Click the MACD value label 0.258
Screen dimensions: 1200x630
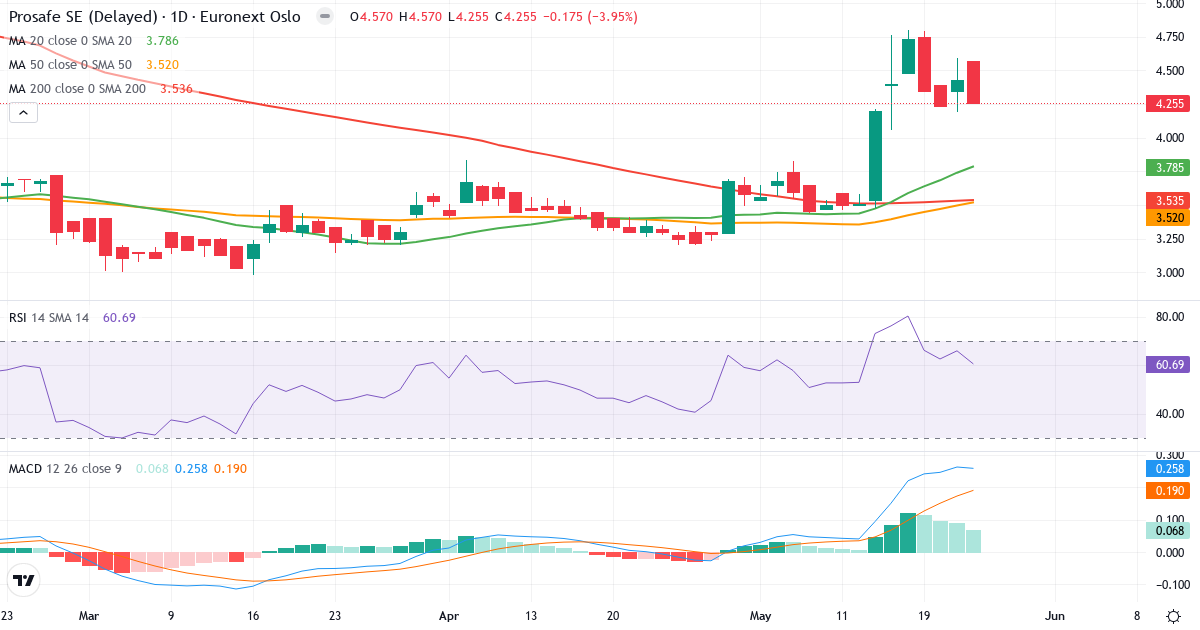tap(1169, 468)
